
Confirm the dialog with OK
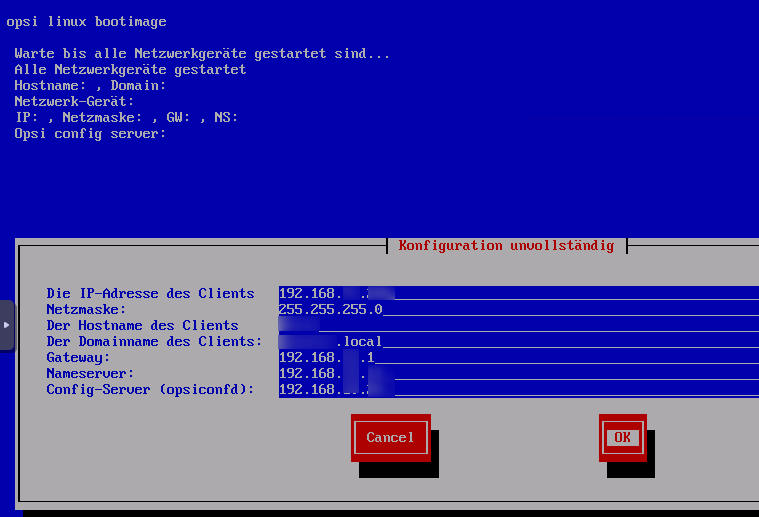[x=622, y=438]
